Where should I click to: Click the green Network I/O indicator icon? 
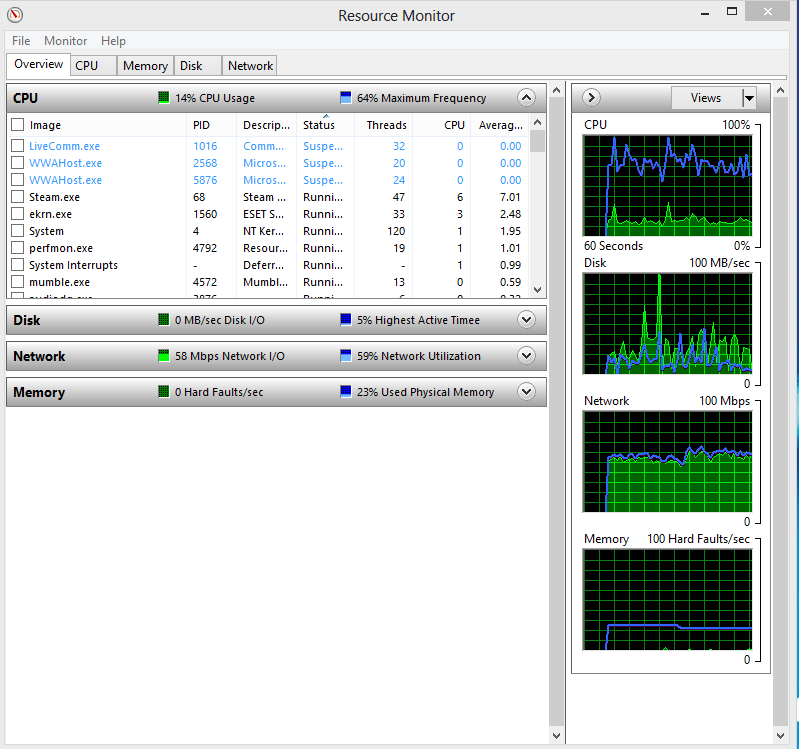tap(164, 356)
